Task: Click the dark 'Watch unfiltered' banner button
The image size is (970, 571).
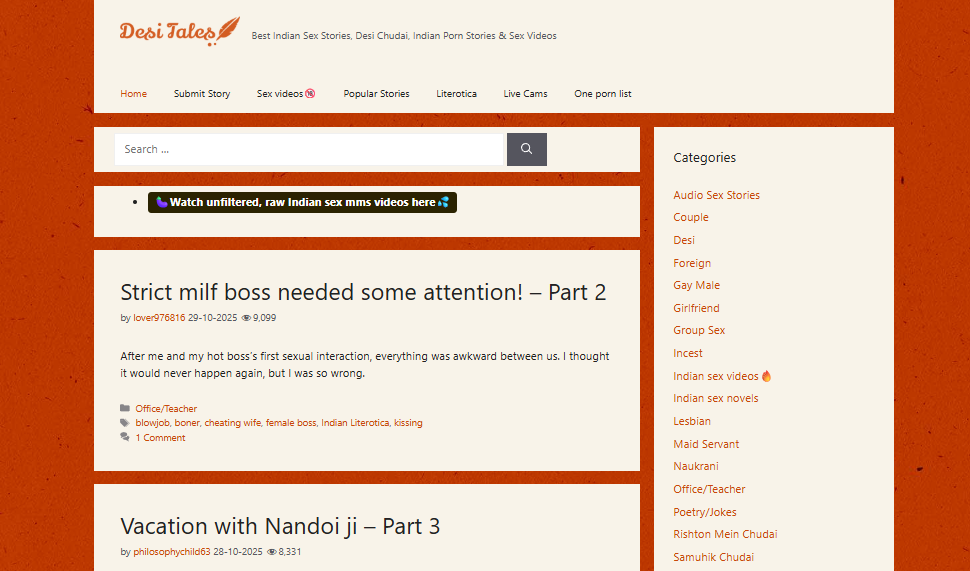Action: (302, 202)
